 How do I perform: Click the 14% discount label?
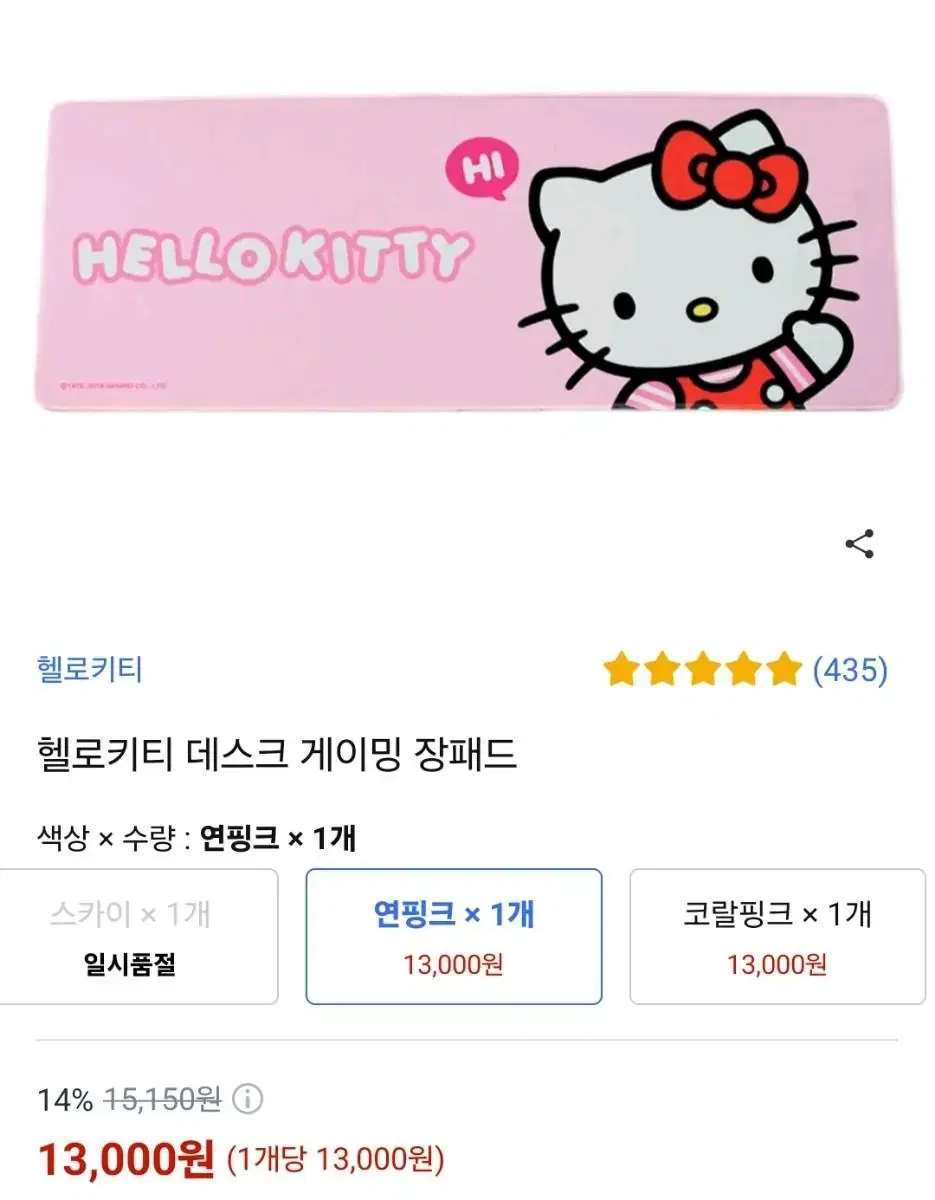pos(65,1101)
